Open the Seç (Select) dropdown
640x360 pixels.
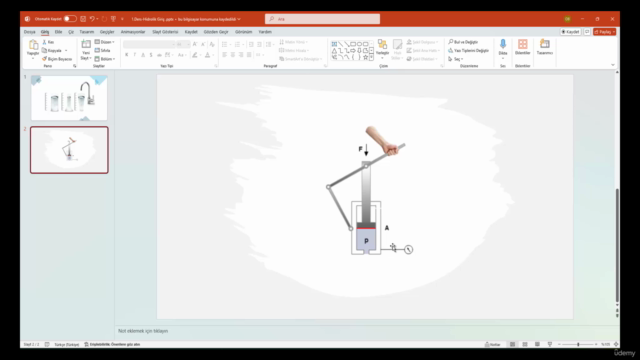pos(456,59)
